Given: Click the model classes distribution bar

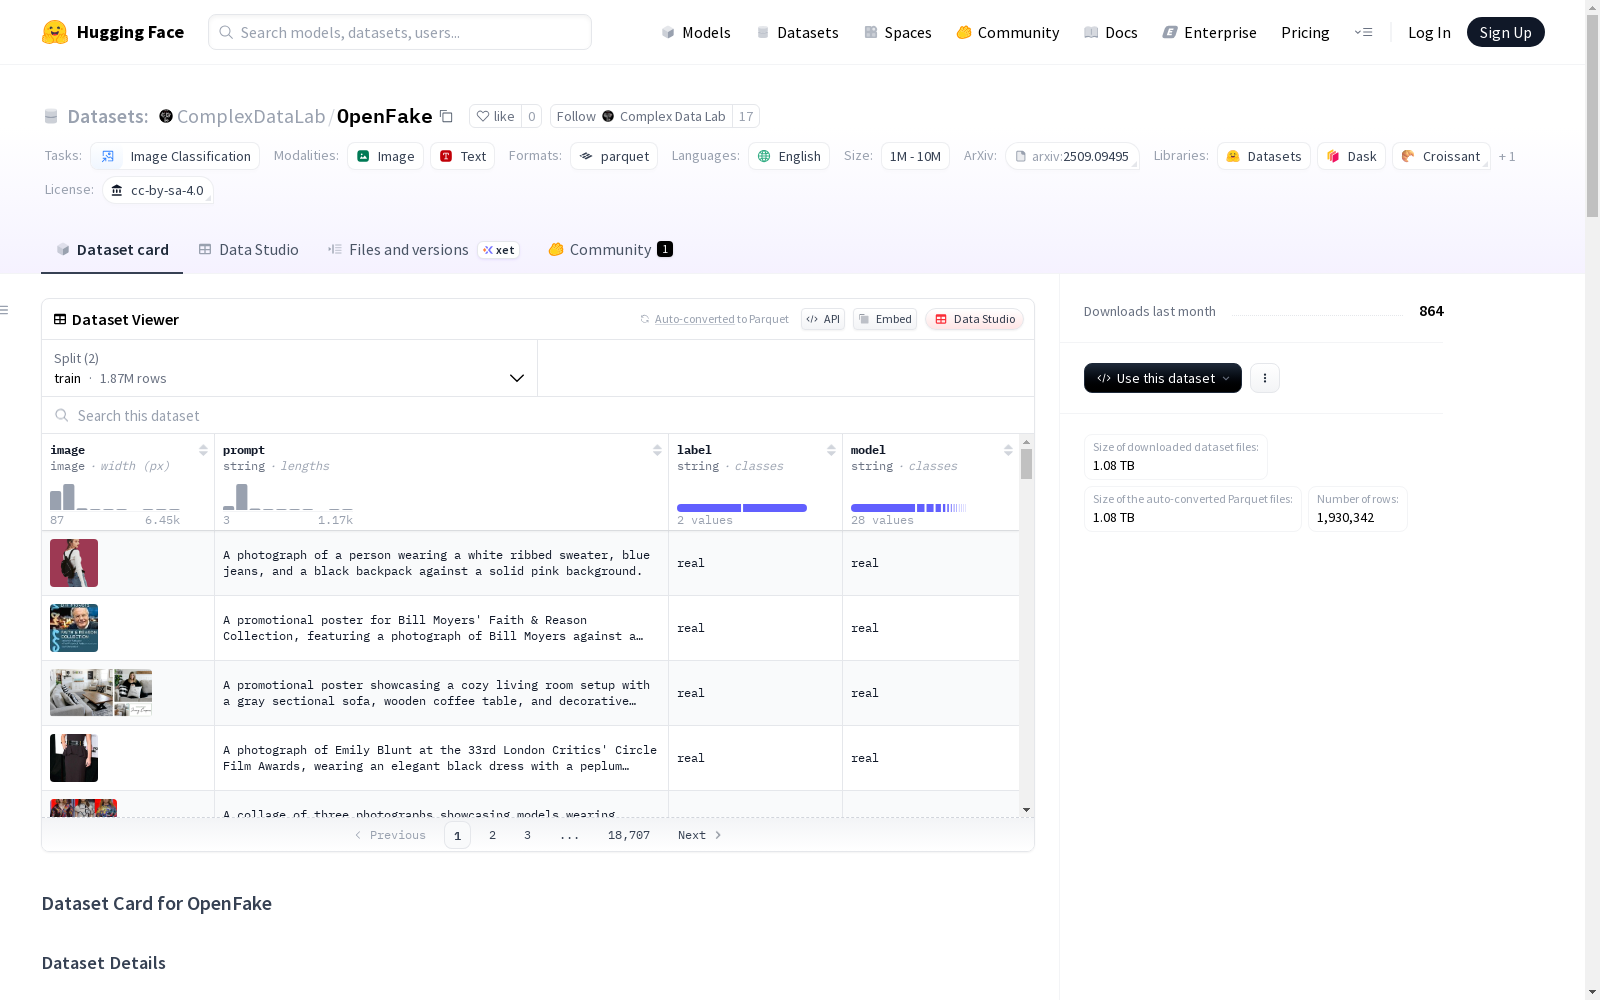Looking at the screenshot, I should pos(909,508).
